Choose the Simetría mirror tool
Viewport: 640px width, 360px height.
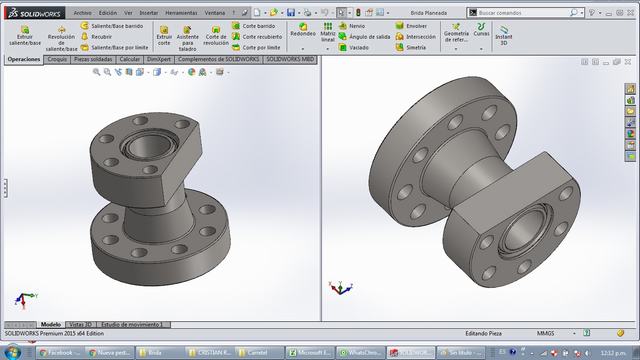pos(411,47)
